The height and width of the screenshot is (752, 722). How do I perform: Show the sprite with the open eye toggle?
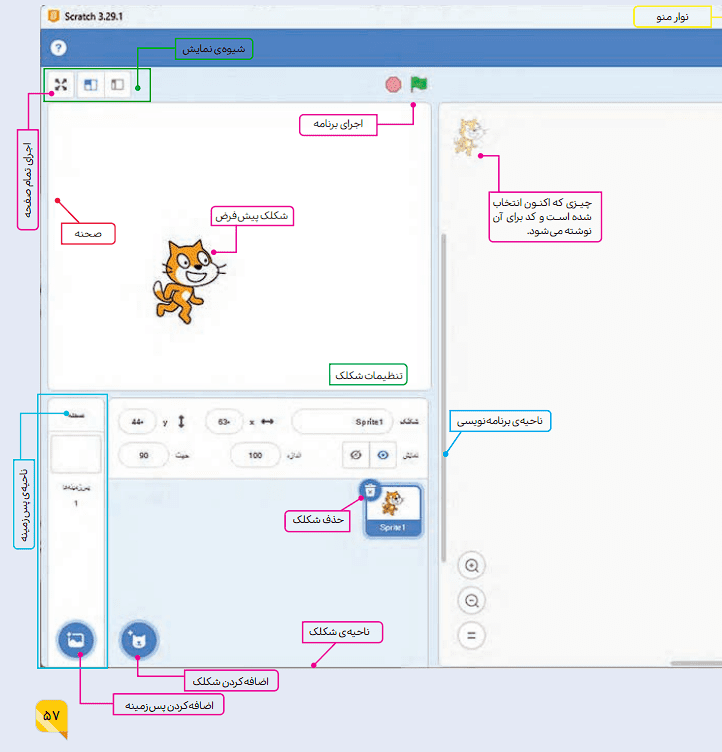pyautogui.click(x=384, y=454)
